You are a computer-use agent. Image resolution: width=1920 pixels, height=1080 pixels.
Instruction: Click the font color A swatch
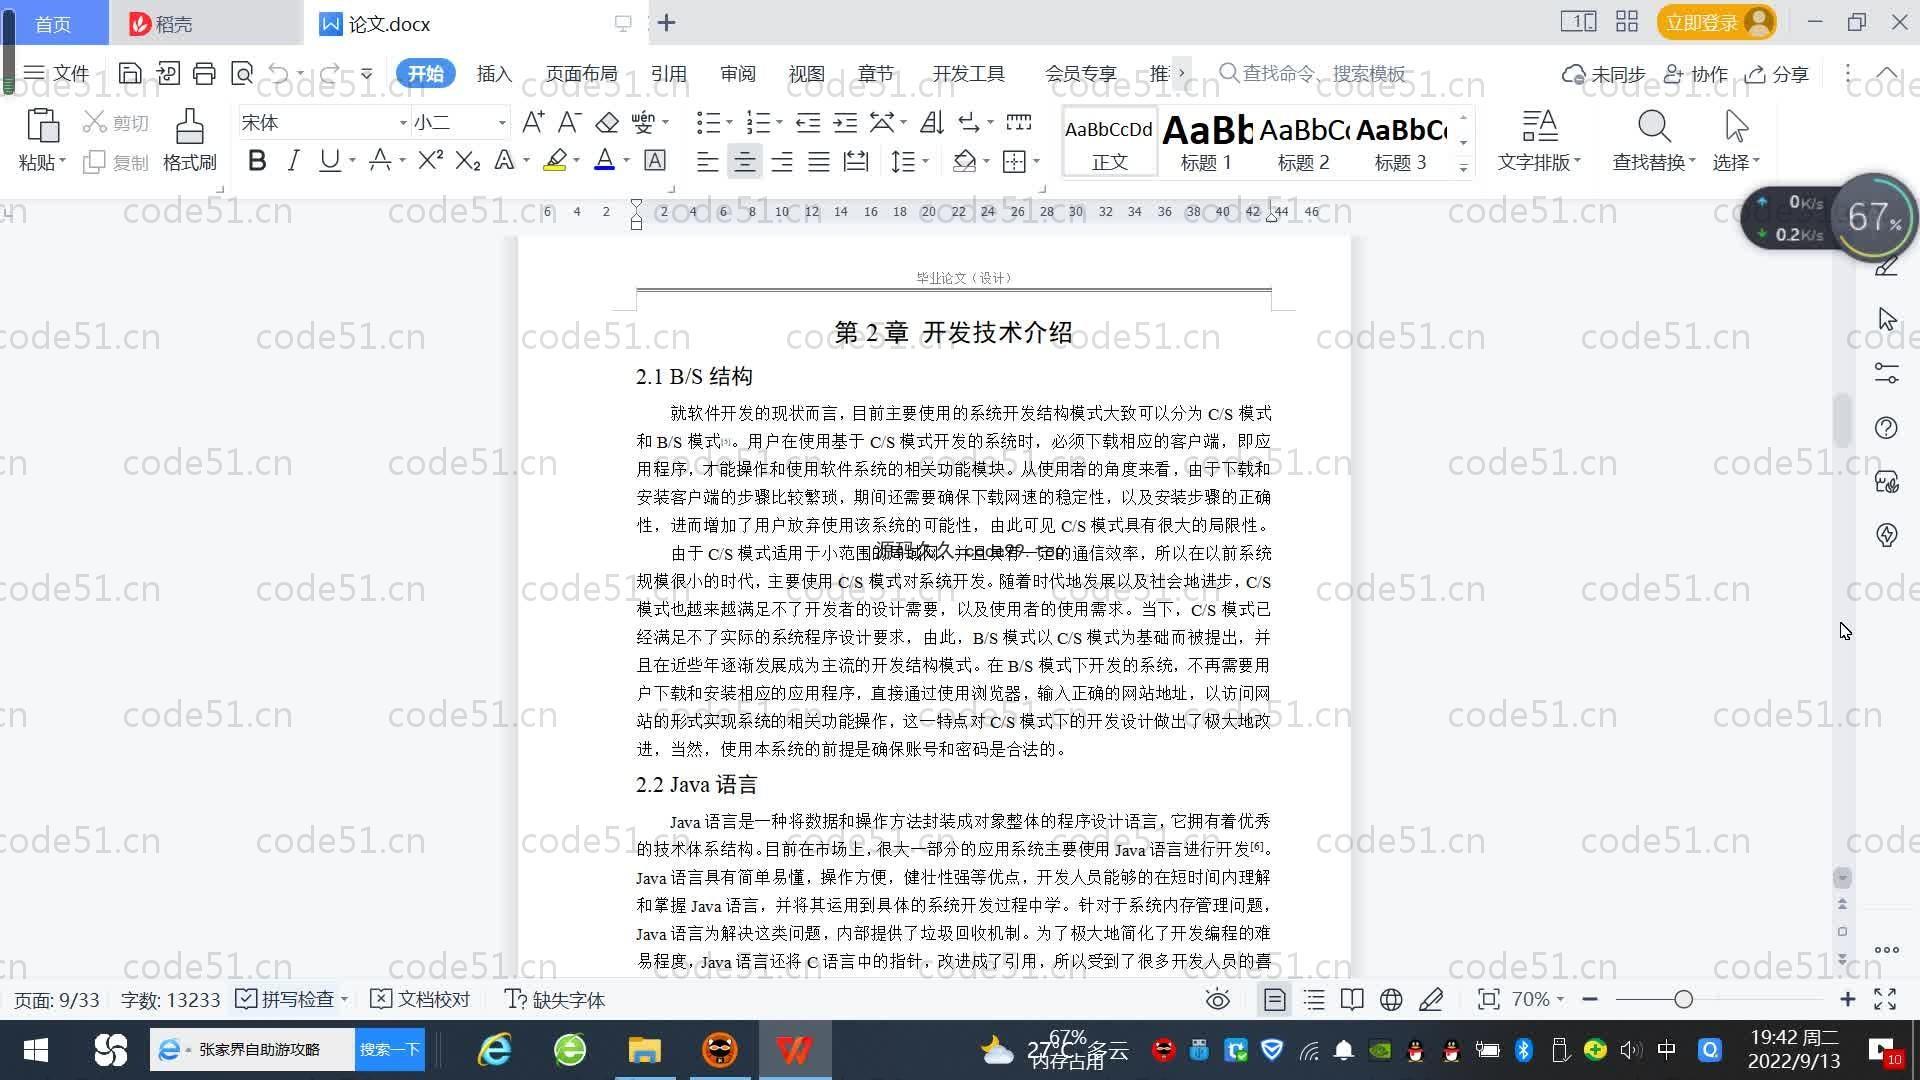(604, 160)
